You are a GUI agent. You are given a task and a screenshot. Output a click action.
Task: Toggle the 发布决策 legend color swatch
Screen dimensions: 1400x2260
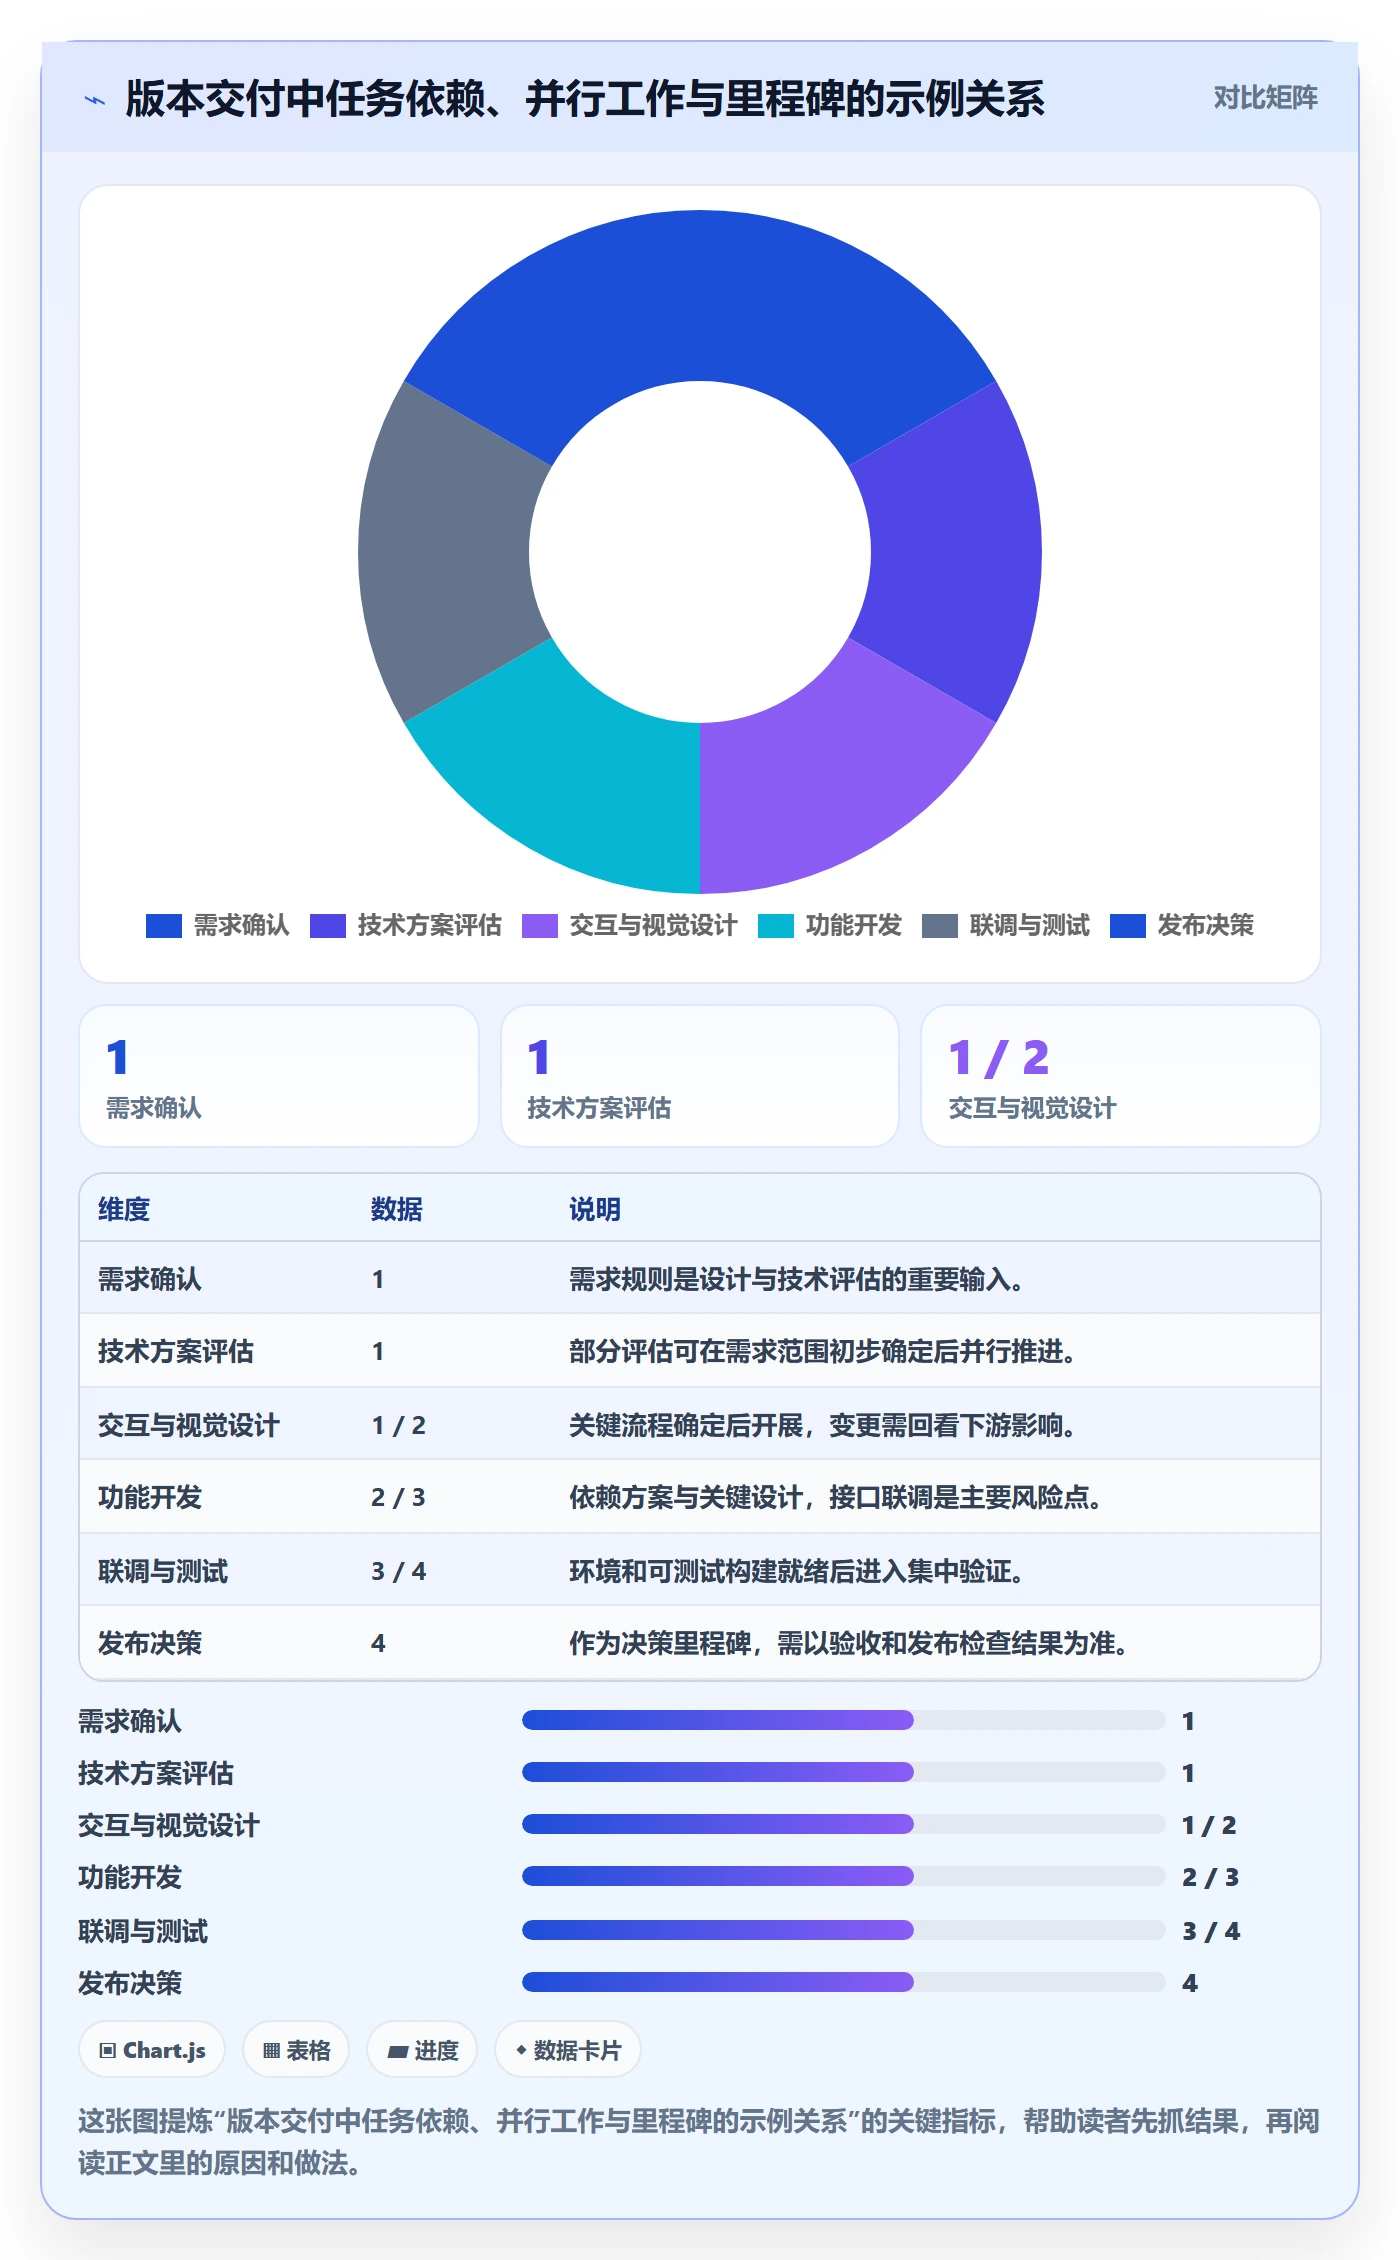(1128, 926)
